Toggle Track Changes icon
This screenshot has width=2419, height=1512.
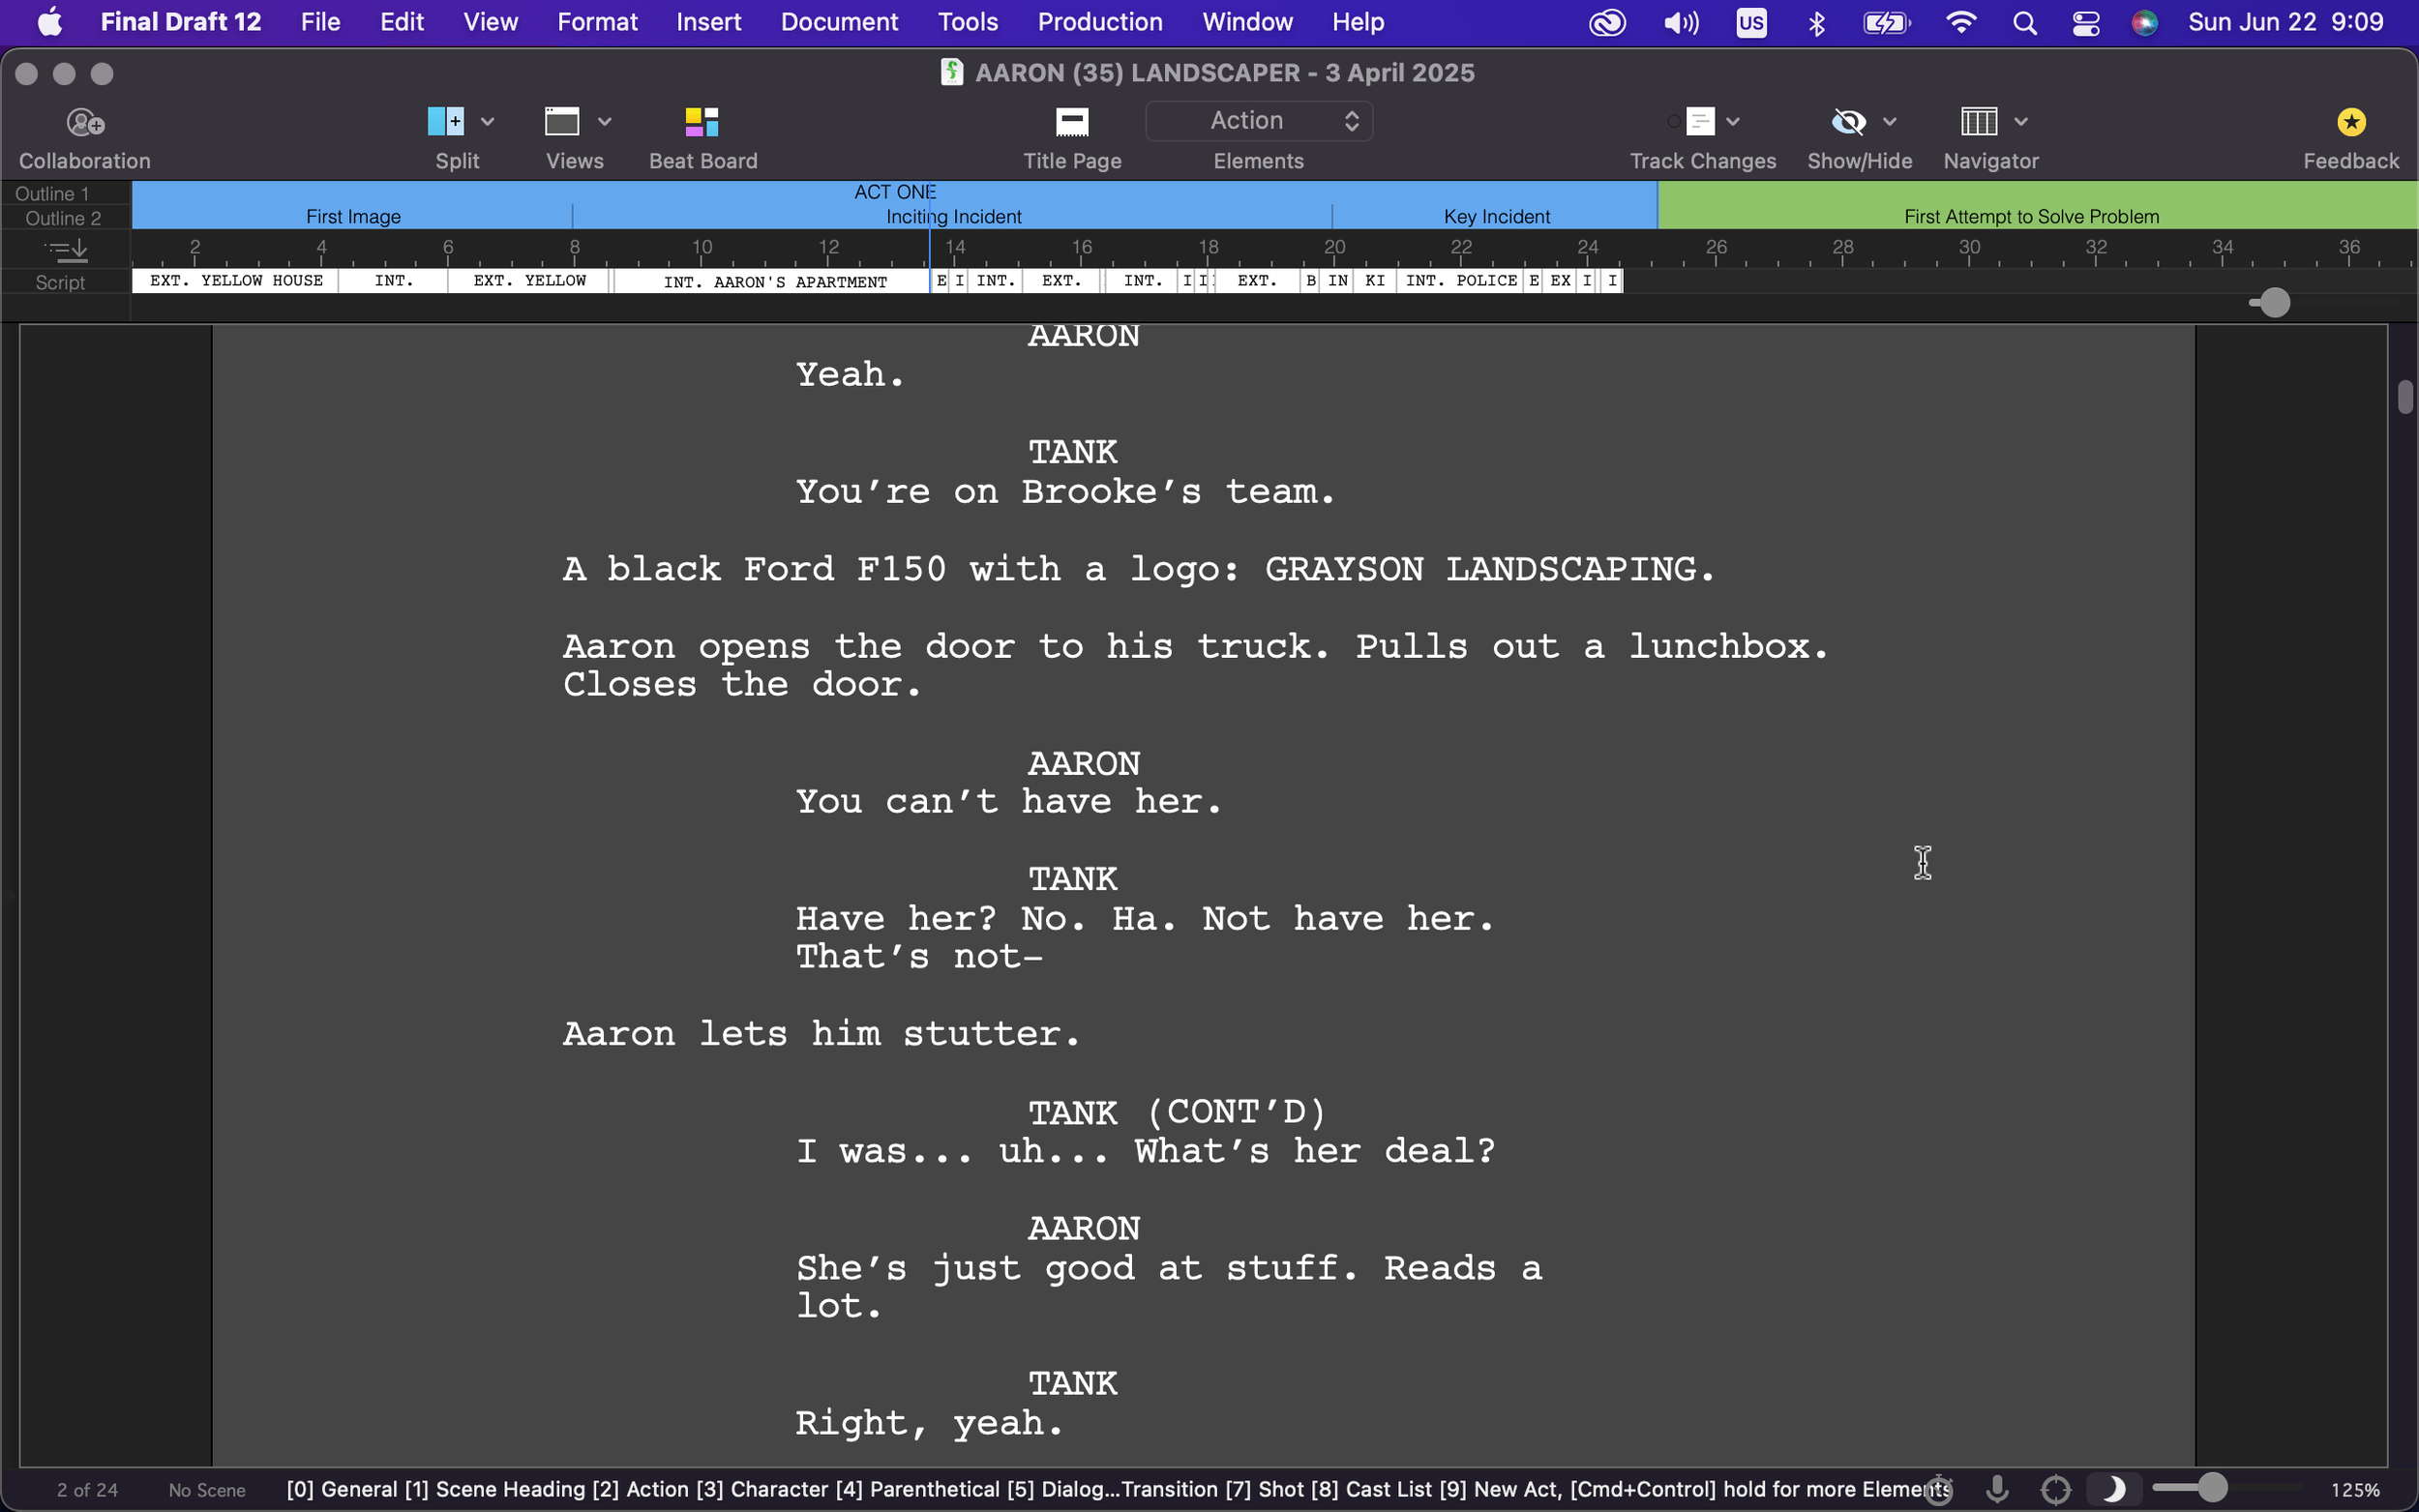[x=1698, y=122]
